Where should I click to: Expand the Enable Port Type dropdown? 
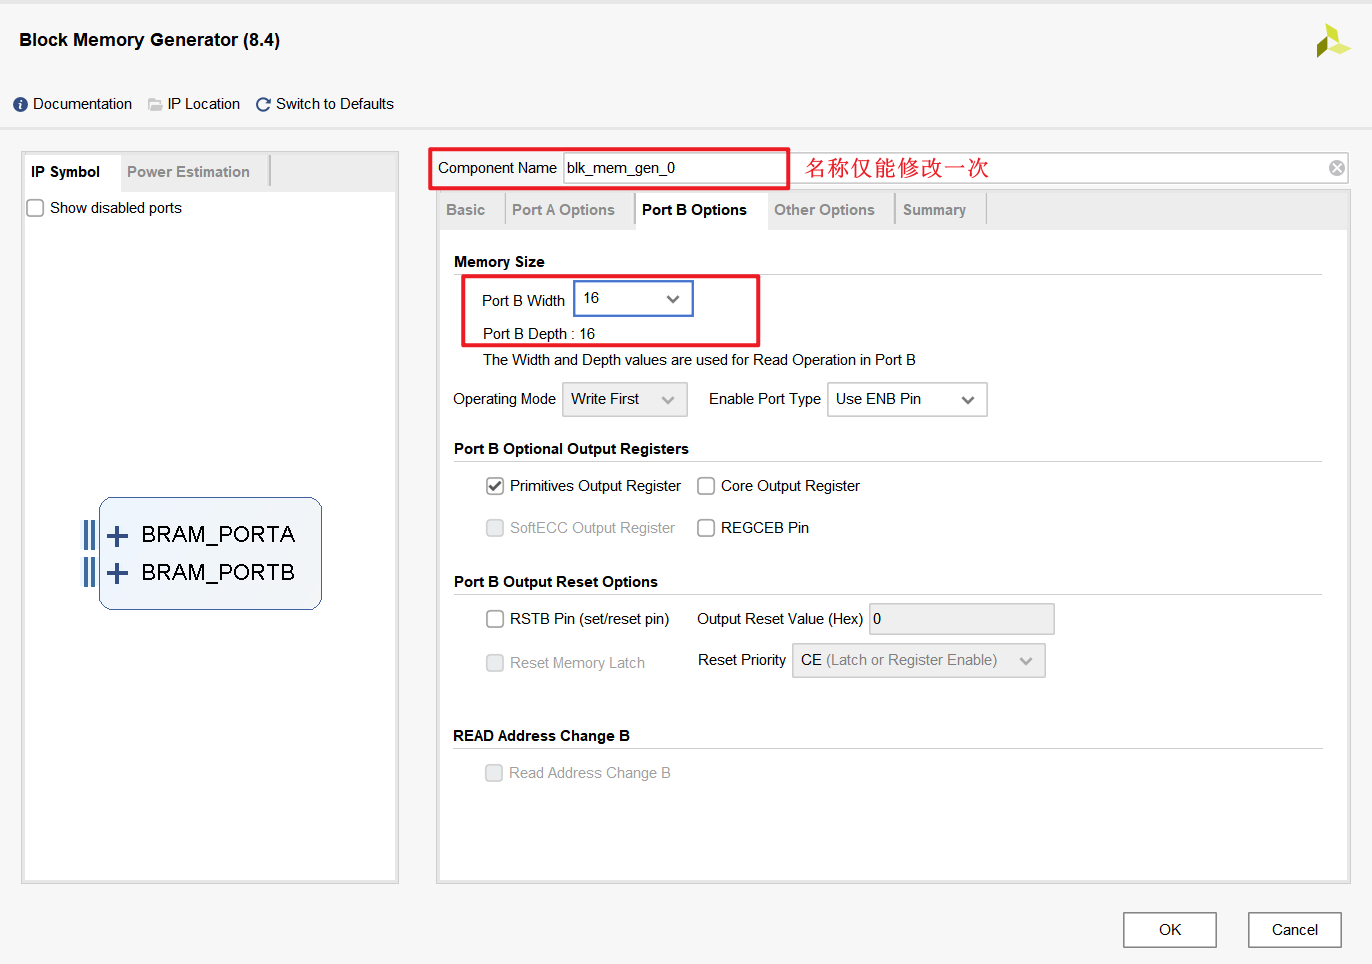click(x=906, y=399)
